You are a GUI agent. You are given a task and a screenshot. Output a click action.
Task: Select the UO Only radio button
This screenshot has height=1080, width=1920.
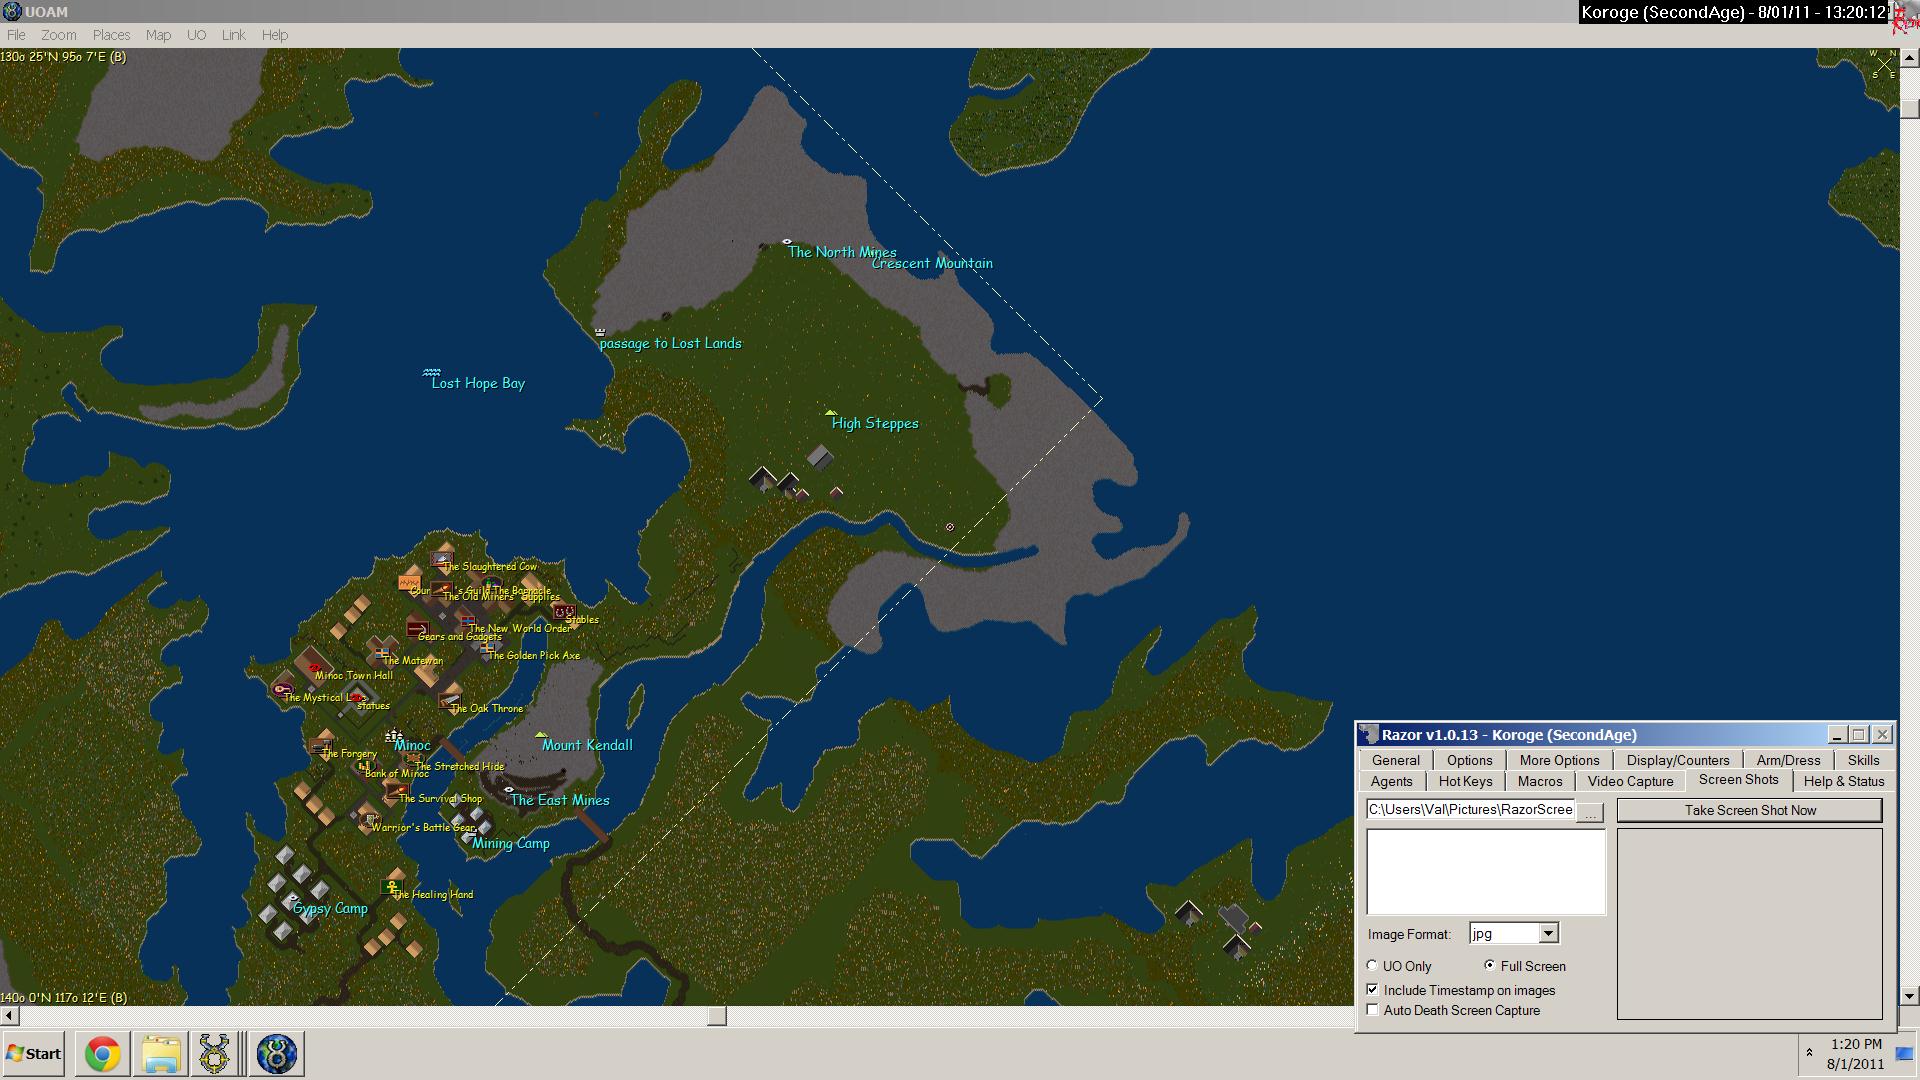[1373, 966]
